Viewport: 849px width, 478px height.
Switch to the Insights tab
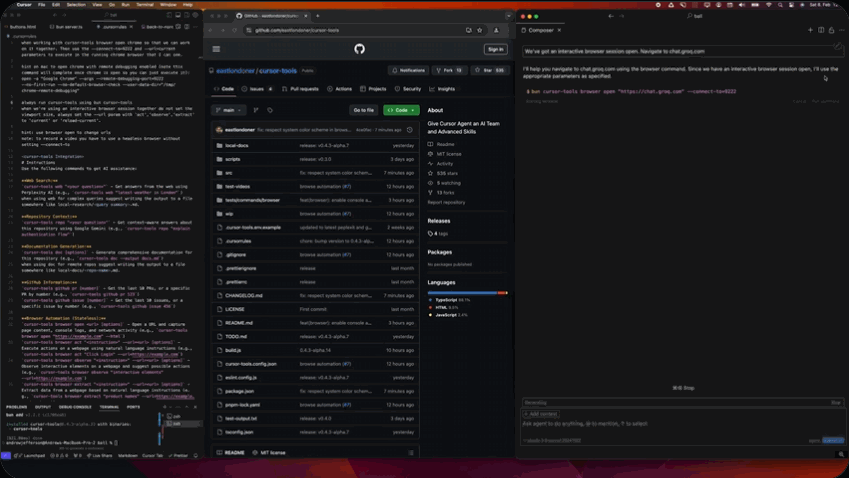[442, 89]
